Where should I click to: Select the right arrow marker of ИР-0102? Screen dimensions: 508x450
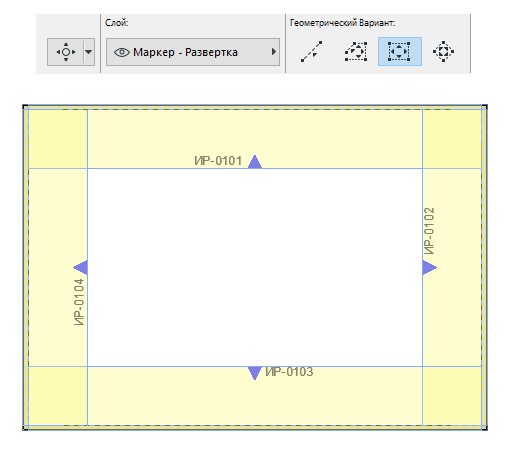coord(430,267)
